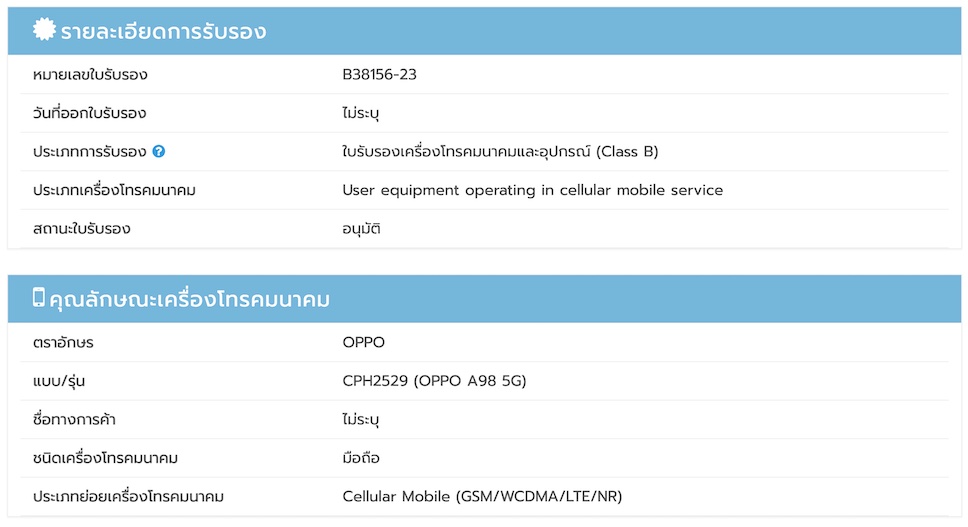Viewport: 968px width, 527px height.
Task: Click the help icon beside ประเภทการรับรอง
Action: coord(159,152)
